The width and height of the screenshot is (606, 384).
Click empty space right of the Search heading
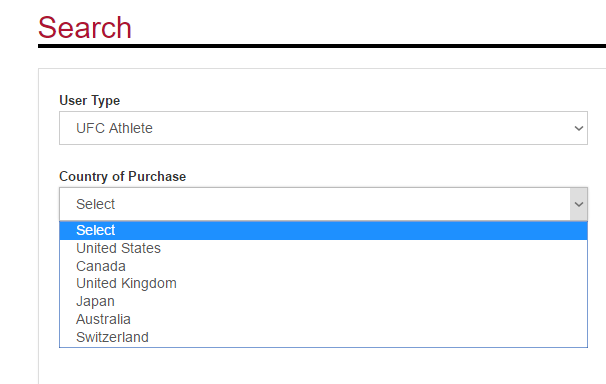[x=367, y=27]
